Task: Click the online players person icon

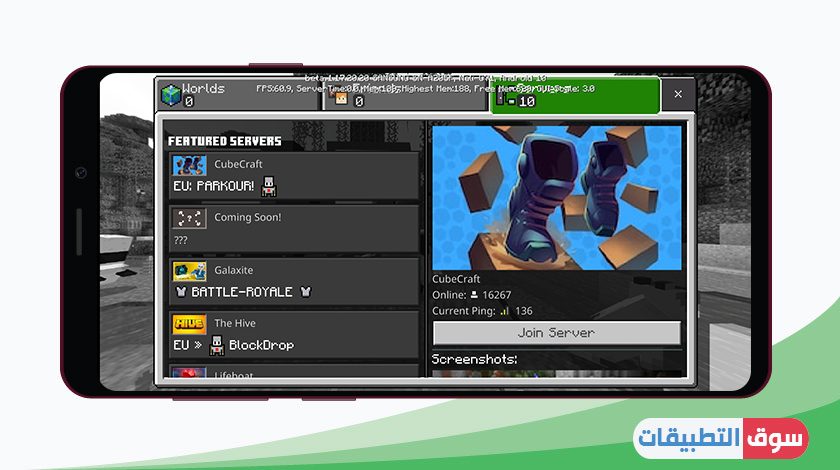Action: click(x=474, y=295)
